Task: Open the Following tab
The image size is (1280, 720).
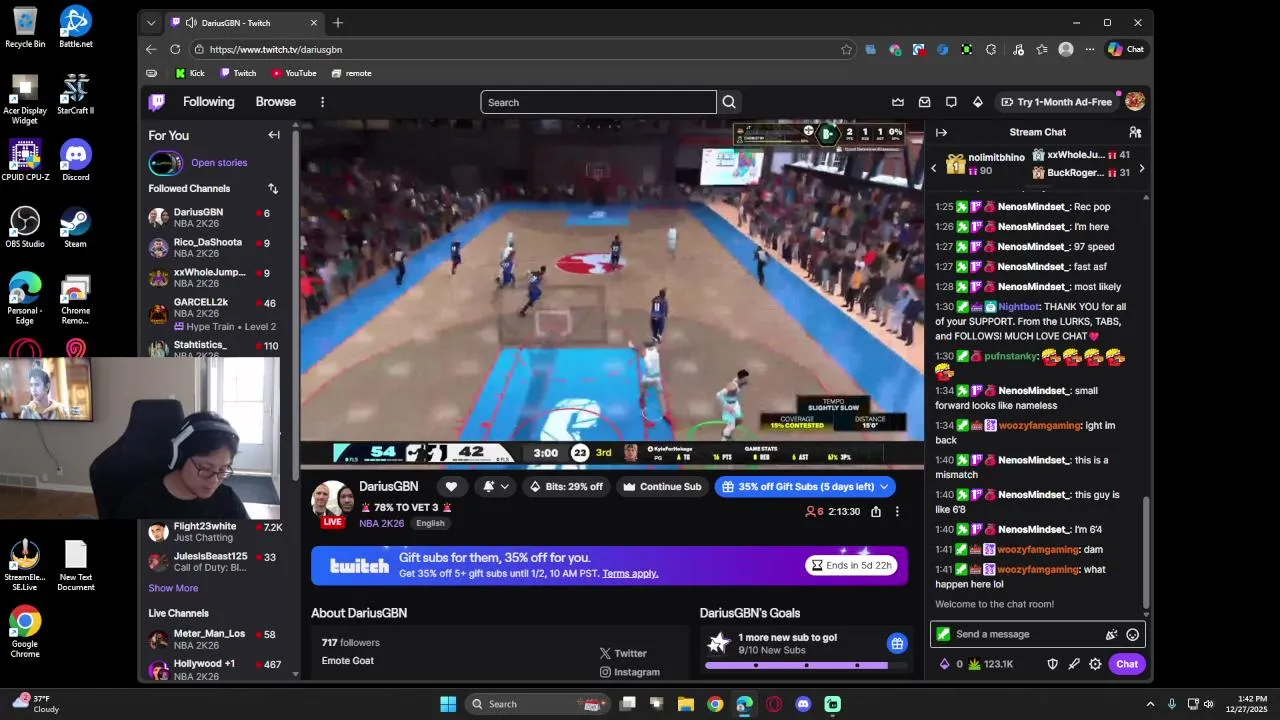Action: pos(208,102)
